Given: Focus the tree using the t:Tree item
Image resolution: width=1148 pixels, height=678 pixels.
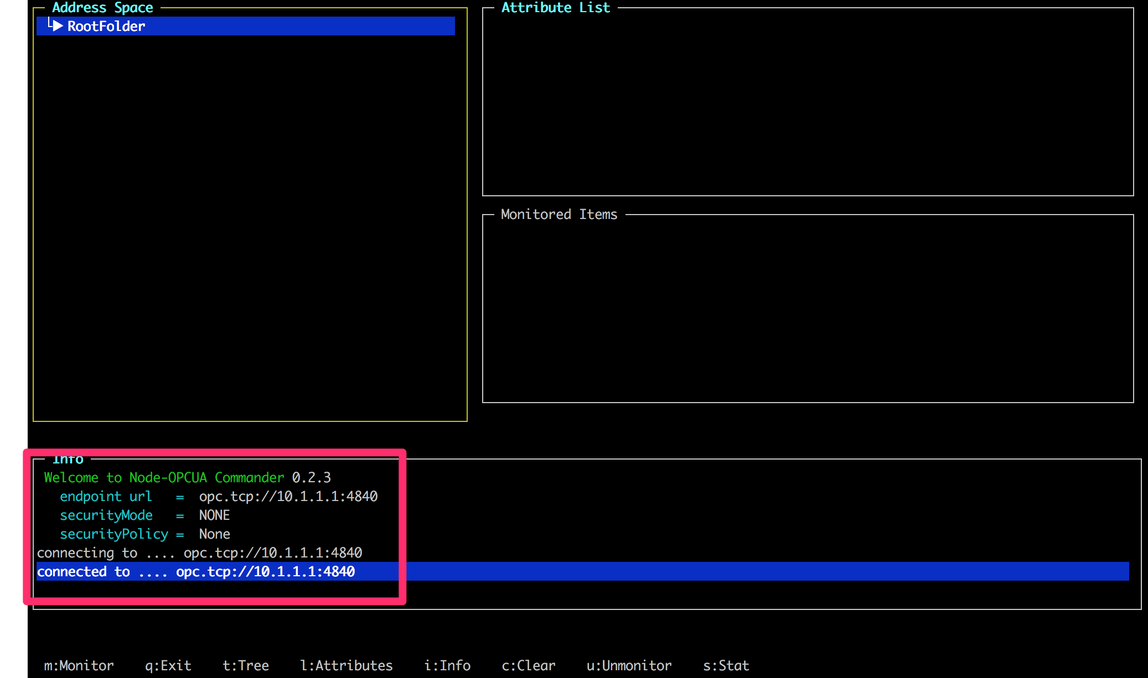Looking at the screenshot, I should click(246, 665).
